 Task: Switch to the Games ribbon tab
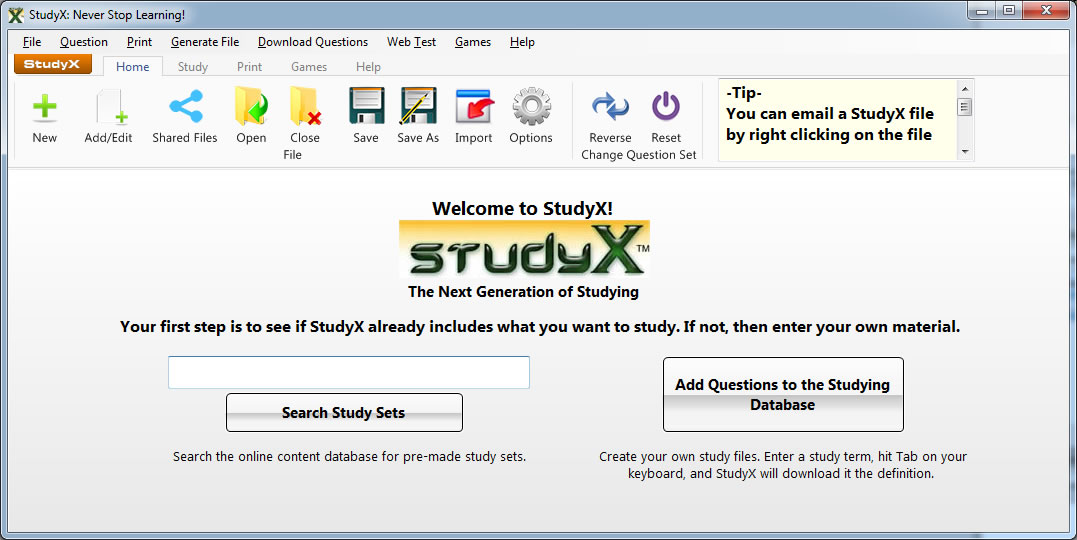click(309, 67)
